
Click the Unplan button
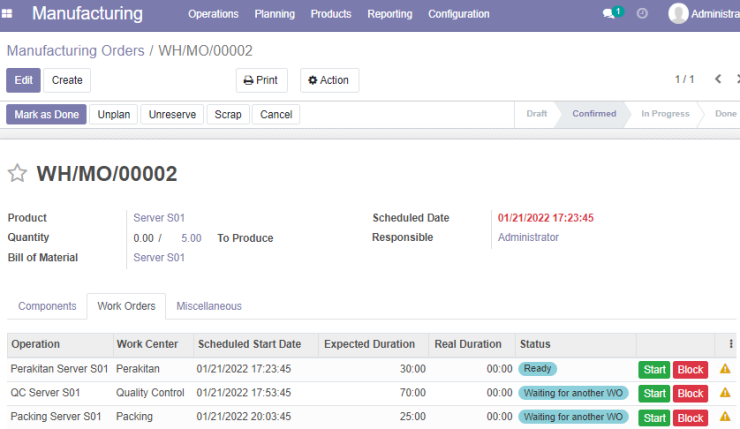(x=114, y=114)
